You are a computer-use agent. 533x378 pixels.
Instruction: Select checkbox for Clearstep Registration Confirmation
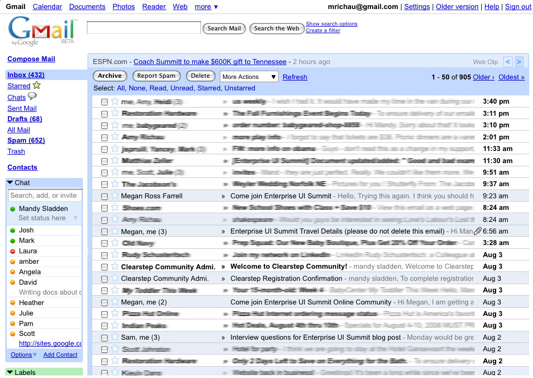click(104, 279)
